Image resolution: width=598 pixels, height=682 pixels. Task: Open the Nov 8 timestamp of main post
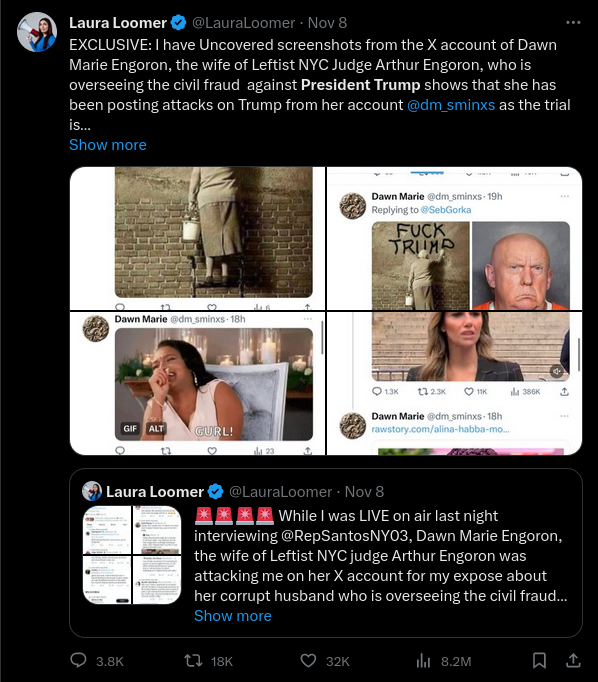point(327,23)
